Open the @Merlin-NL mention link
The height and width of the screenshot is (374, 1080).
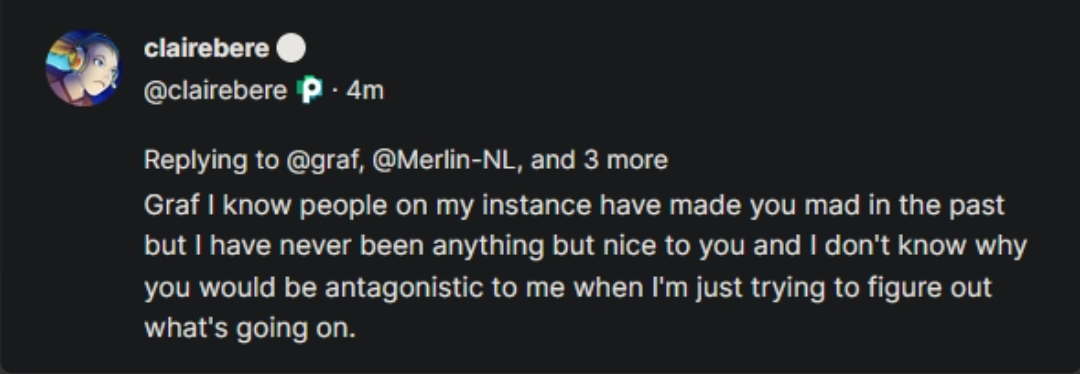(x=448, y=160)
